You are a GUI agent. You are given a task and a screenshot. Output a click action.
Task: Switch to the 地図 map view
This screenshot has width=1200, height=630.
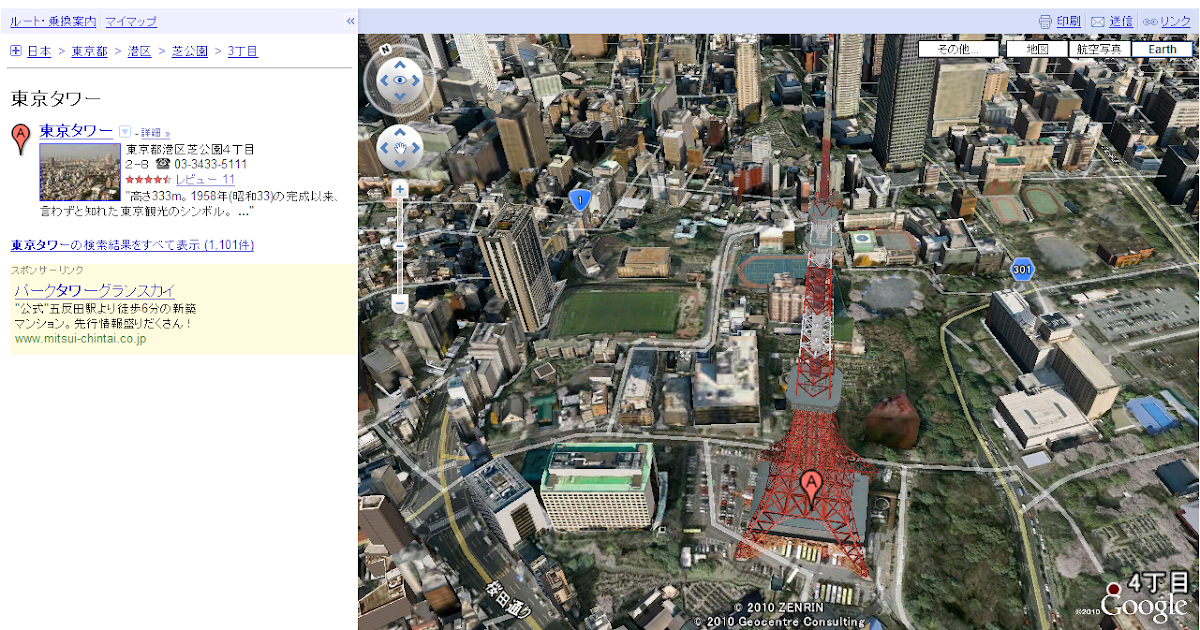(1037, 49)
